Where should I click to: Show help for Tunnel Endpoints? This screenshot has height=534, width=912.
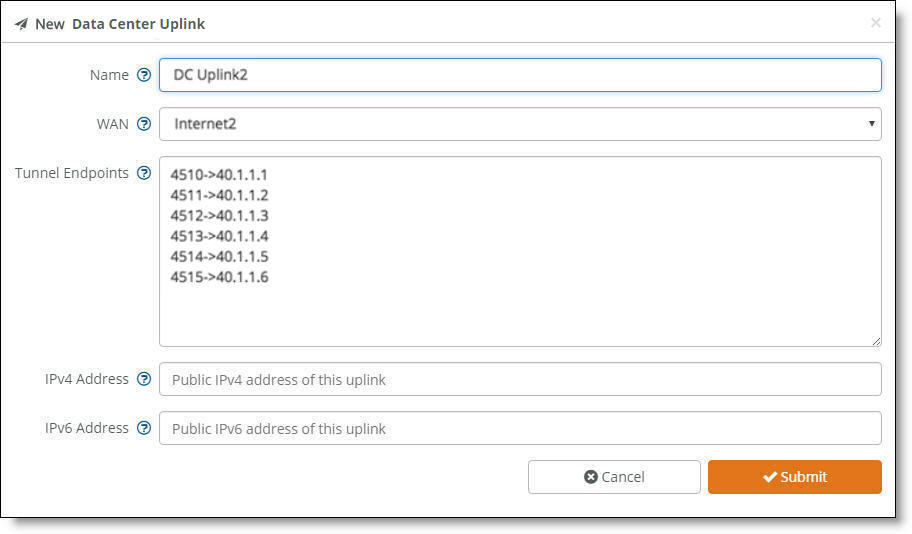(x=144, y=173)
